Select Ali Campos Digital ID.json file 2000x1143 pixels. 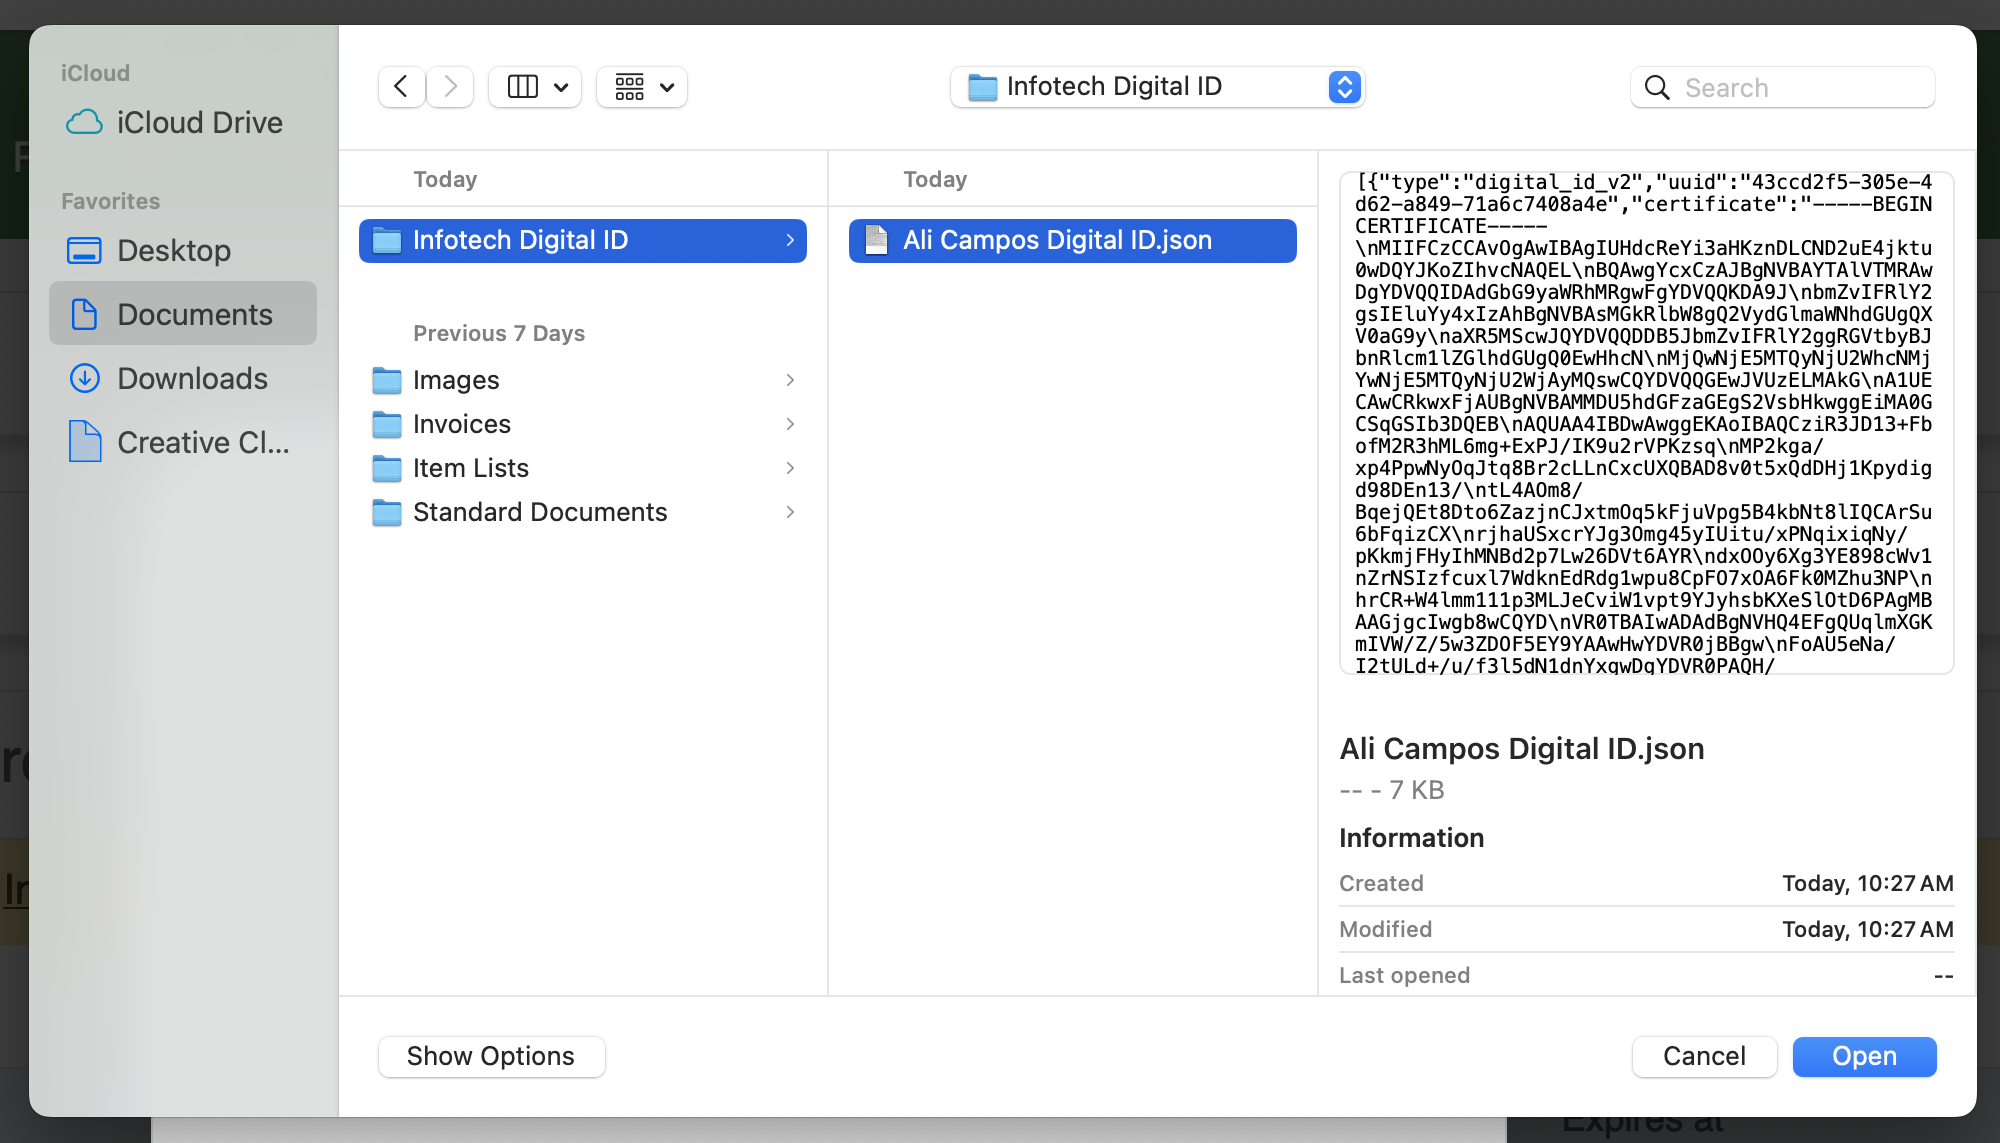(x=1057, y=240)
